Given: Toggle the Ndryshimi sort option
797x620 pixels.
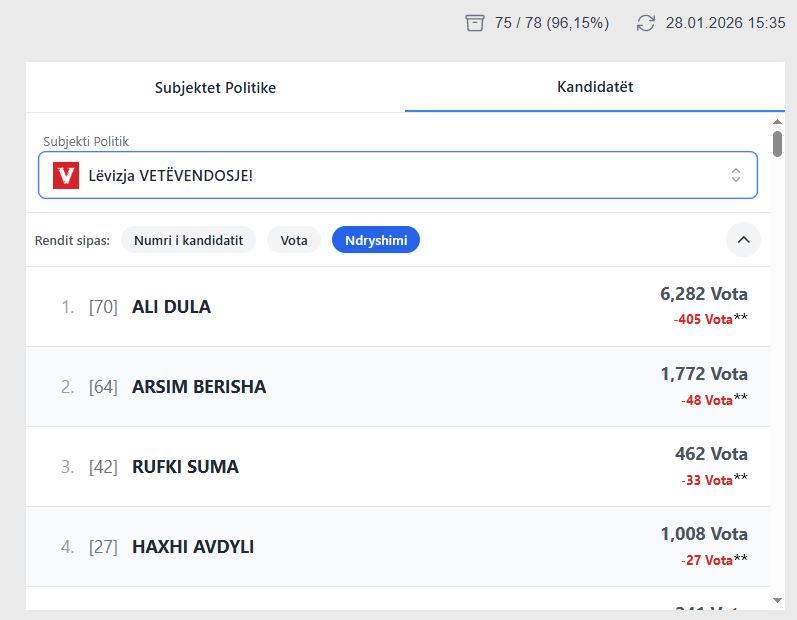Looking at the screenshot, I should click(376, 240).
